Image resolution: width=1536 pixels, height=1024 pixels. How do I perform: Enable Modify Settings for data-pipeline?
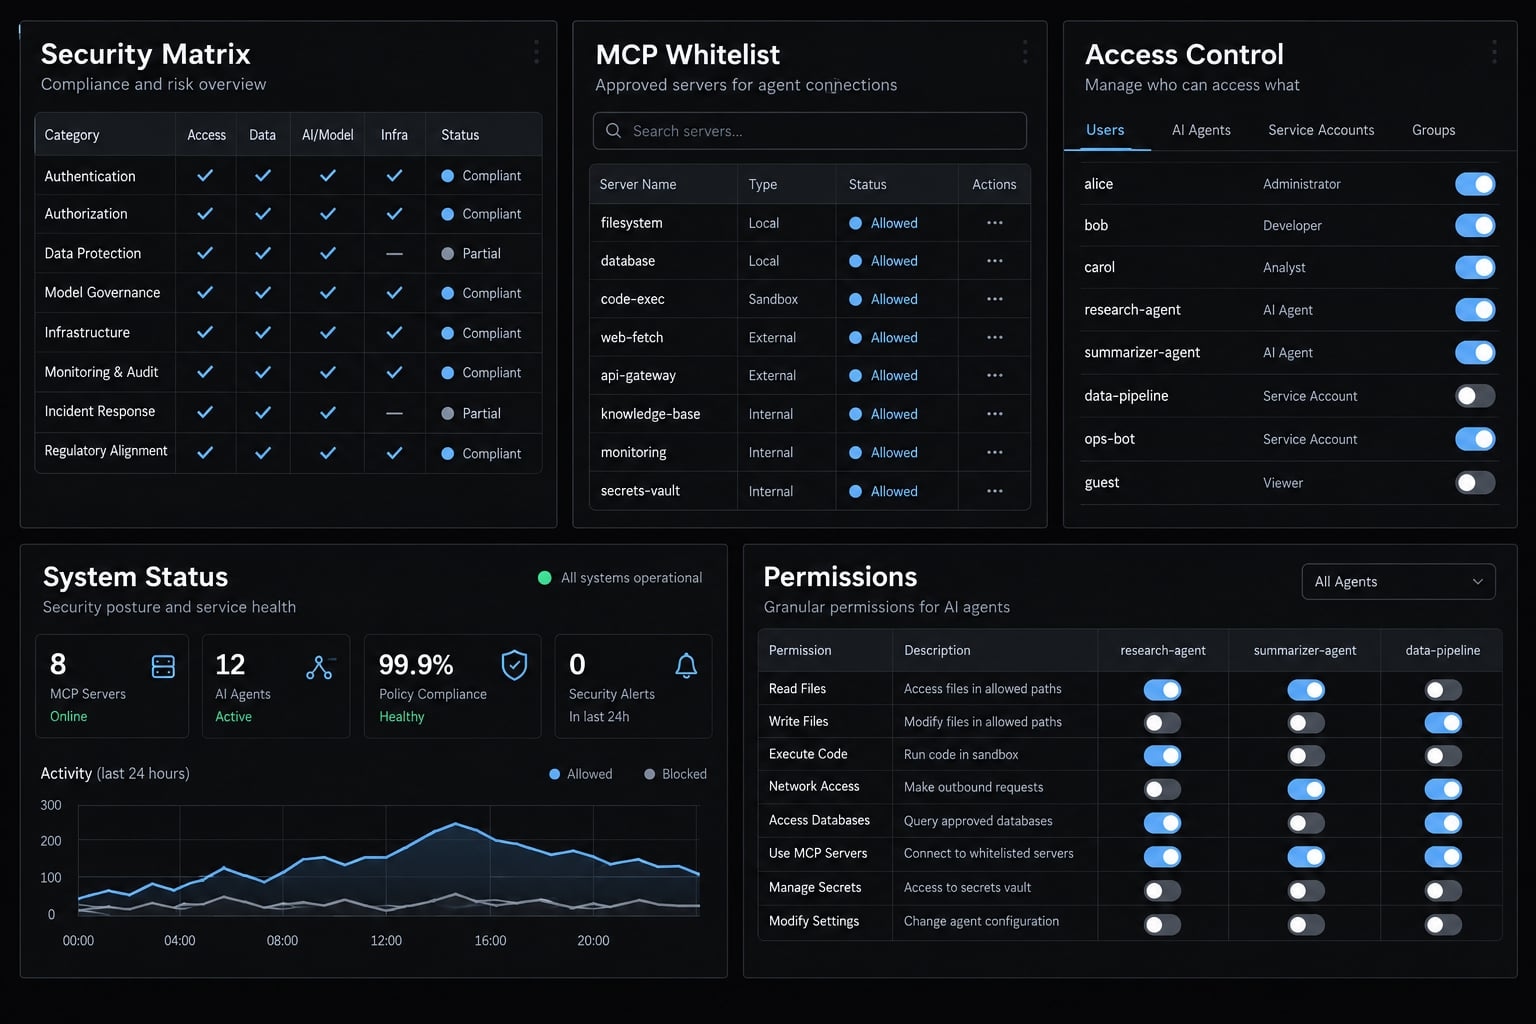pos(1443,924)
